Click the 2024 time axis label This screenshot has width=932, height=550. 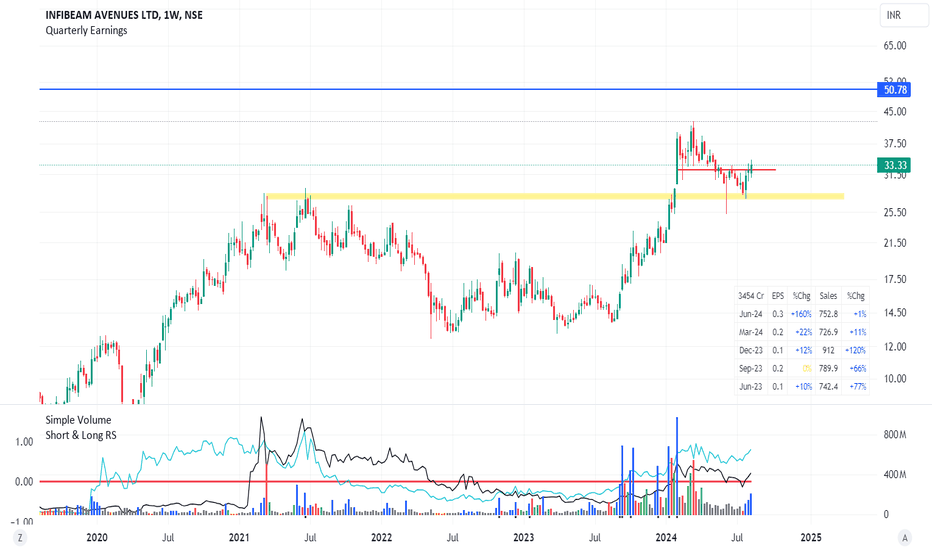pyautogui.click(x=666, y=538)
